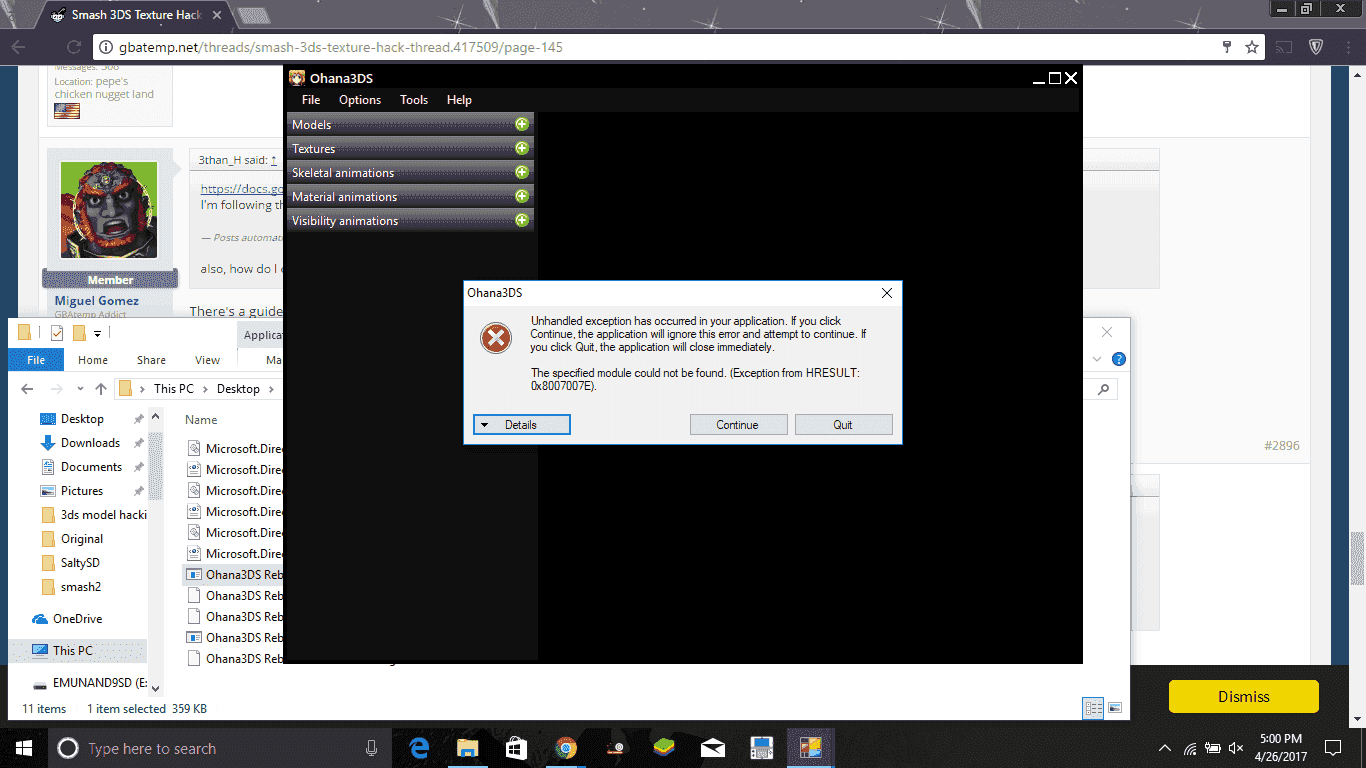The height and width of the screenshot is (768, 1366).
Task: Close the Smash 3DS Texture Hack tab
Action: point(218,15)
